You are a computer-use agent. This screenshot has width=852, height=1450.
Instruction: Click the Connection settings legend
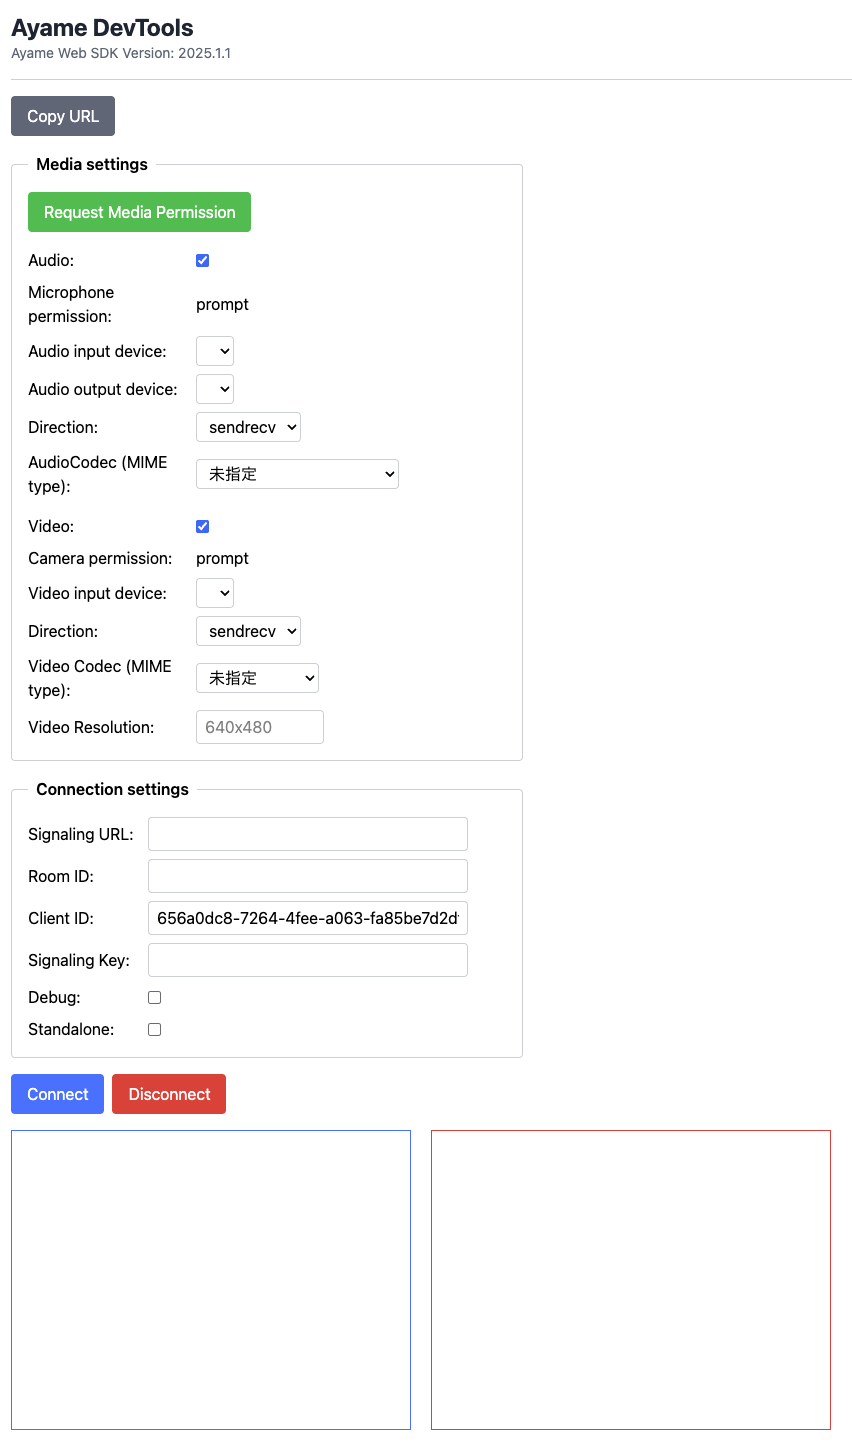tap(112, 789)
